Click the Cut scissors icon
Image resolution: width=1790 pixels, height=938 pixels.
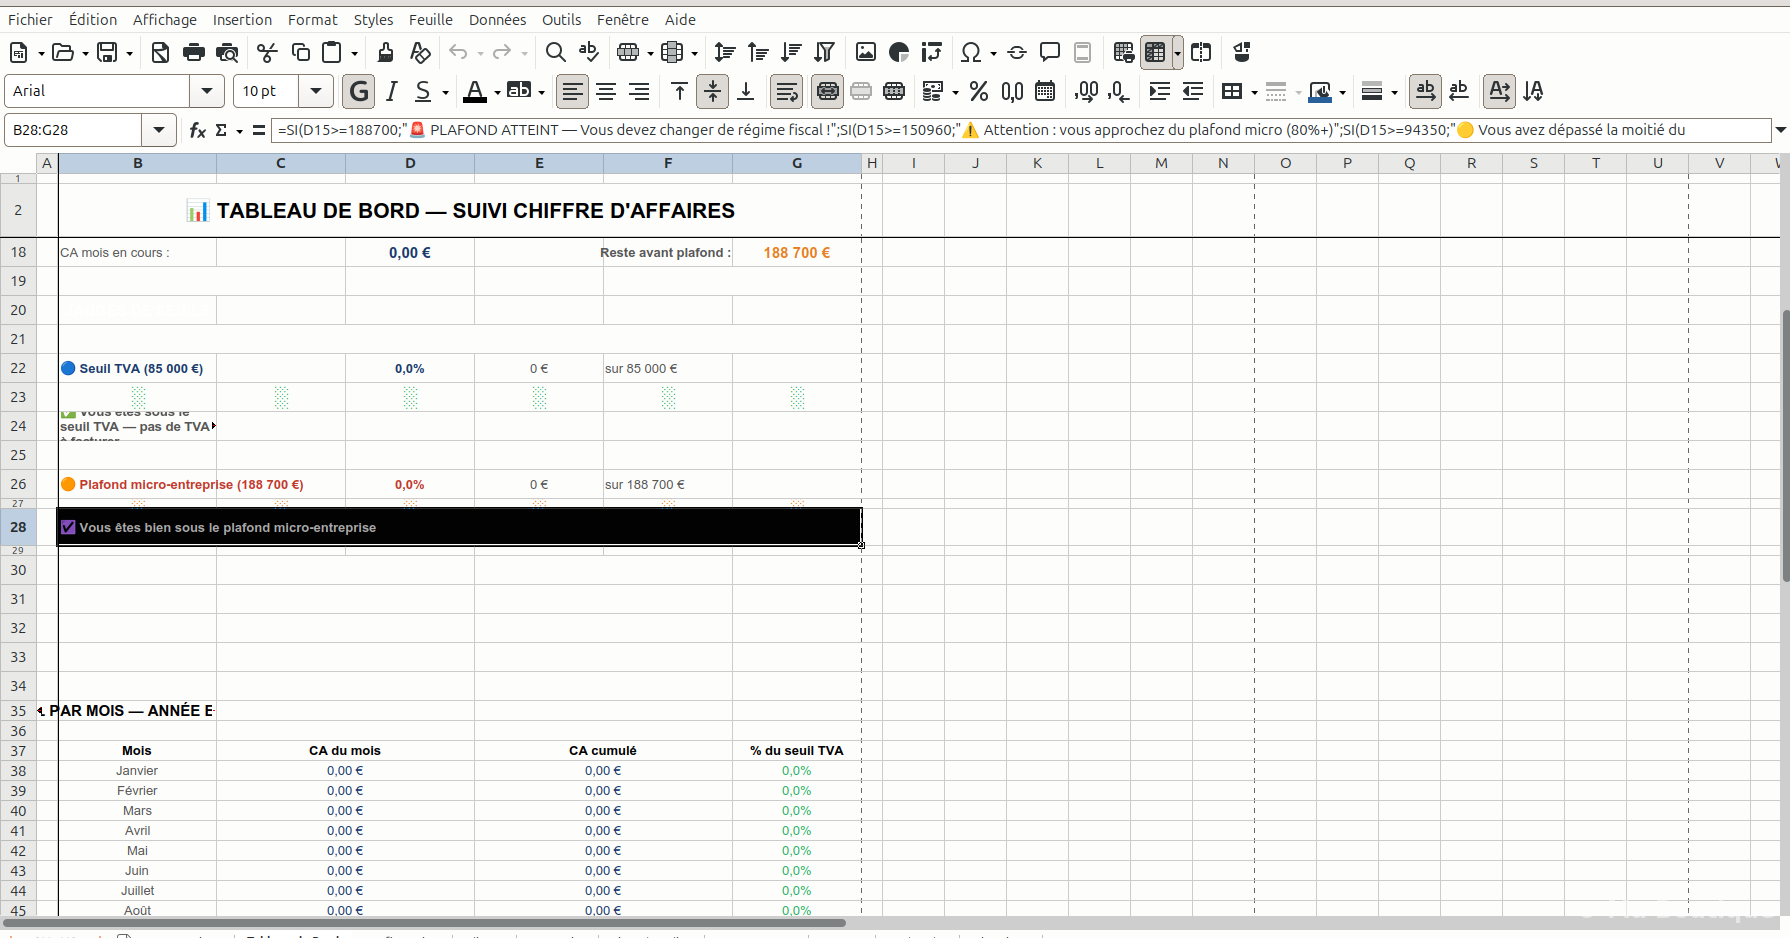(267, 52)
